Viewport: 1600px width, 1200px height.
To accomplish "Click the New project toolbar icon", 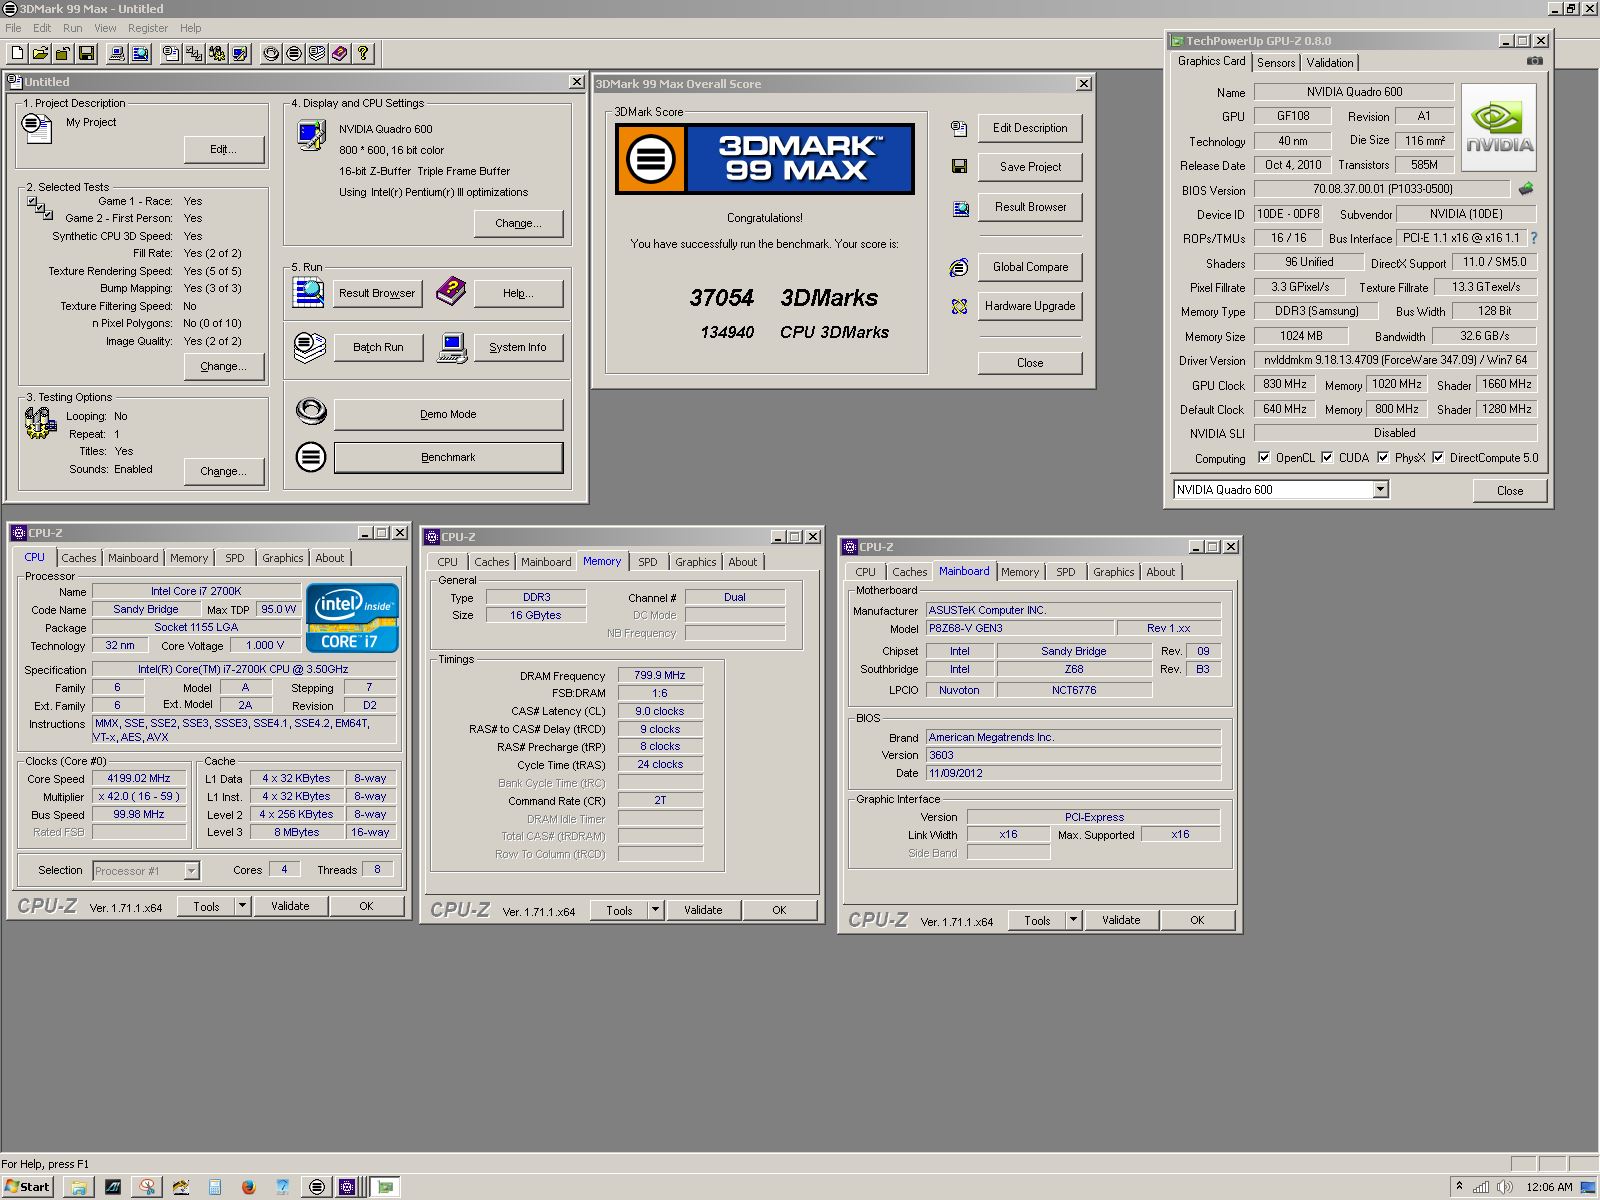I will [x=18, y=53].
